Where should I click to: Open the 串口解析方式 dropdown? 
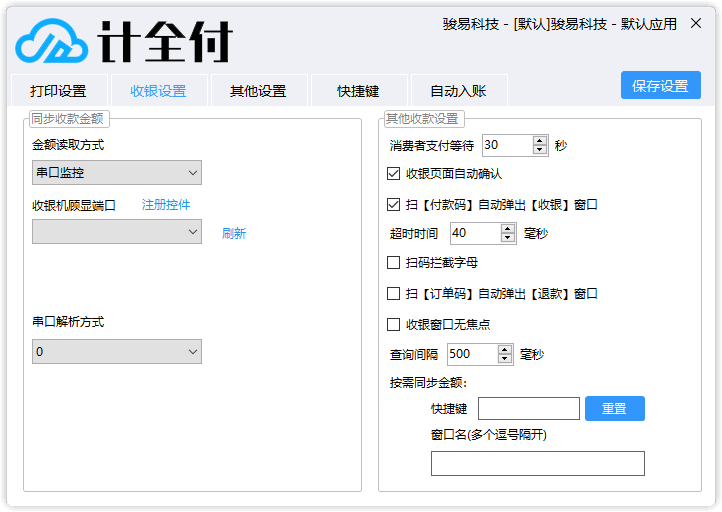117,352
